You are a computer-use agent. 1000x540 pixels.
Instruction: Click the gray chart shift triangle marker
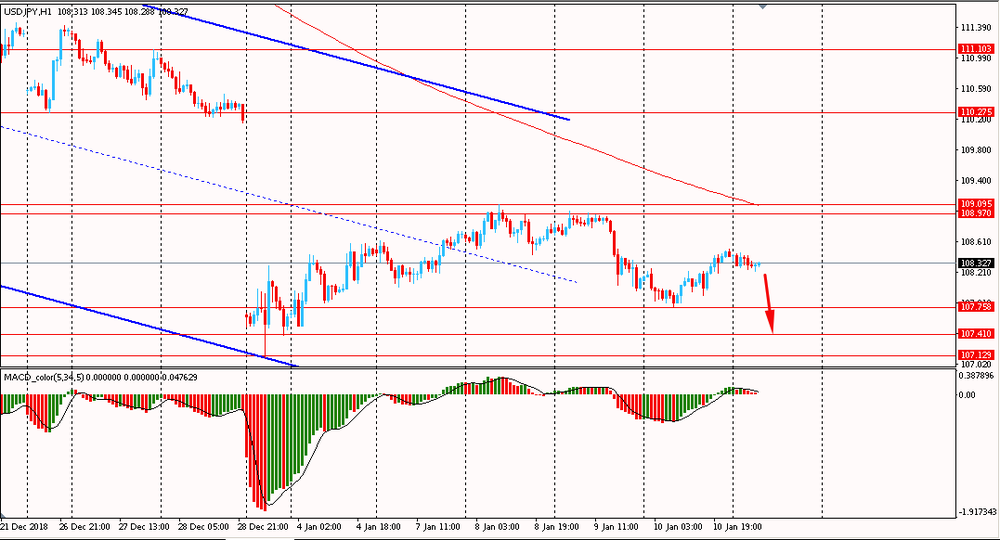(x=762, y=5)
